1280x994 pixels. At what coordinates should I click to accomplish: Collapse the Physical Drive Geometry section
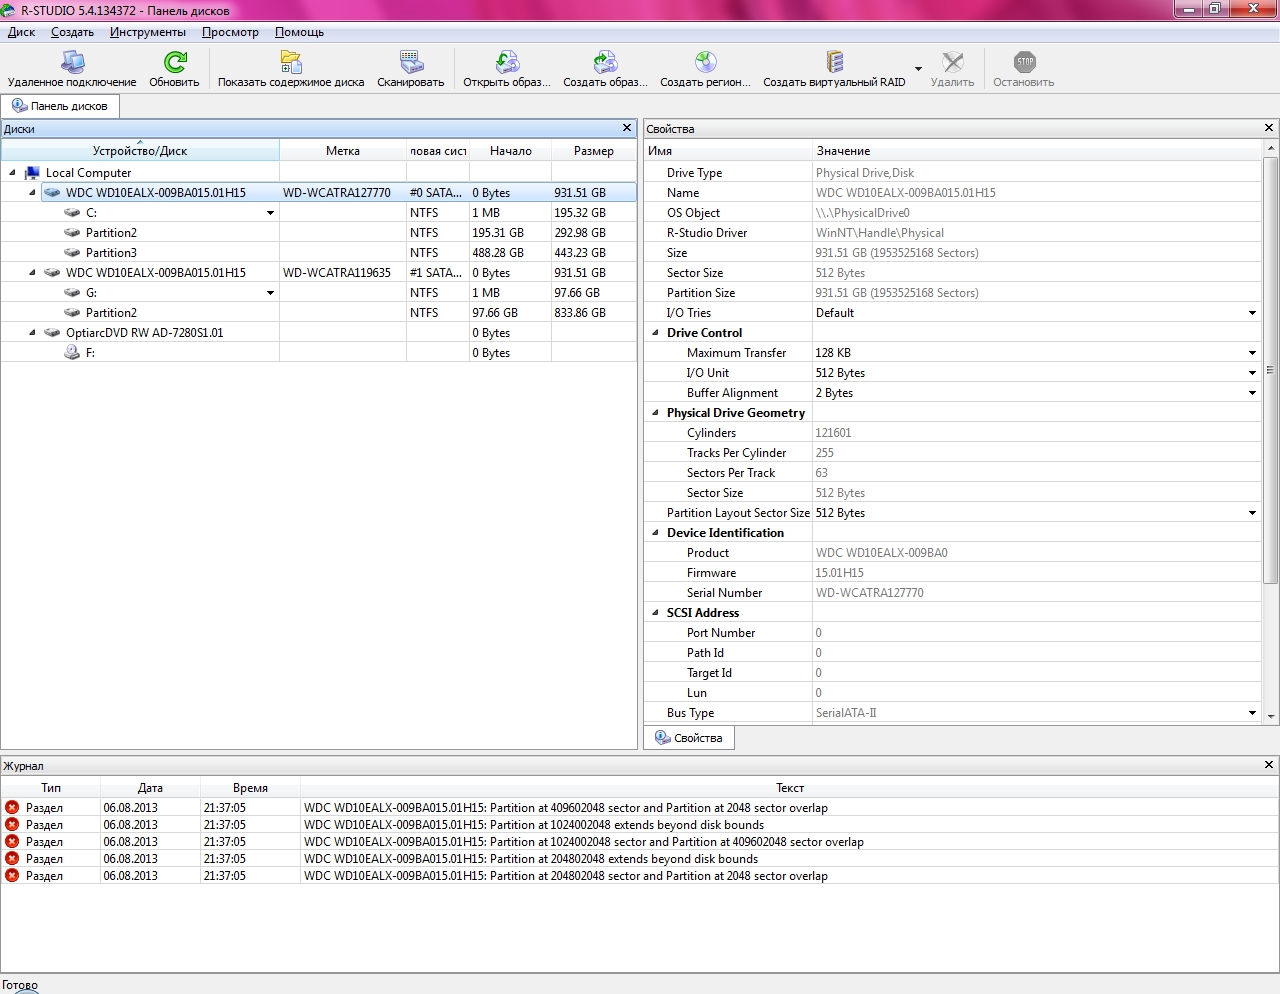coord(656,413)
